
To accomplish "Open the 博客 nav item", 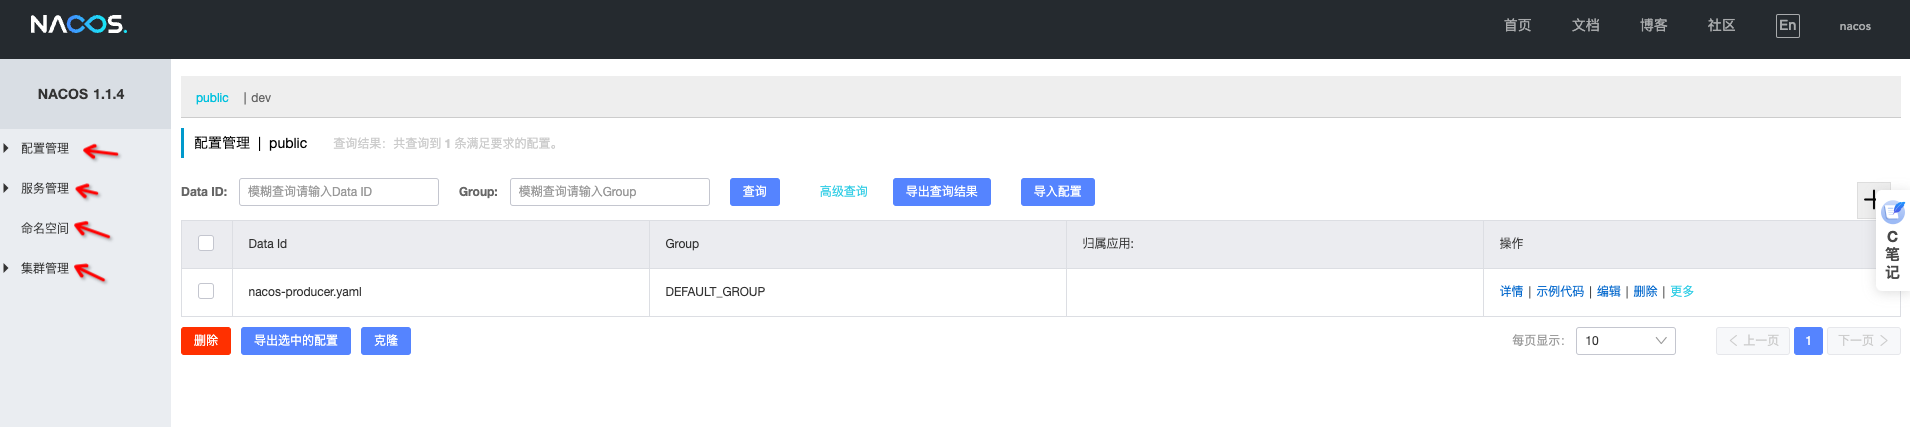I will coord(1653,26).
